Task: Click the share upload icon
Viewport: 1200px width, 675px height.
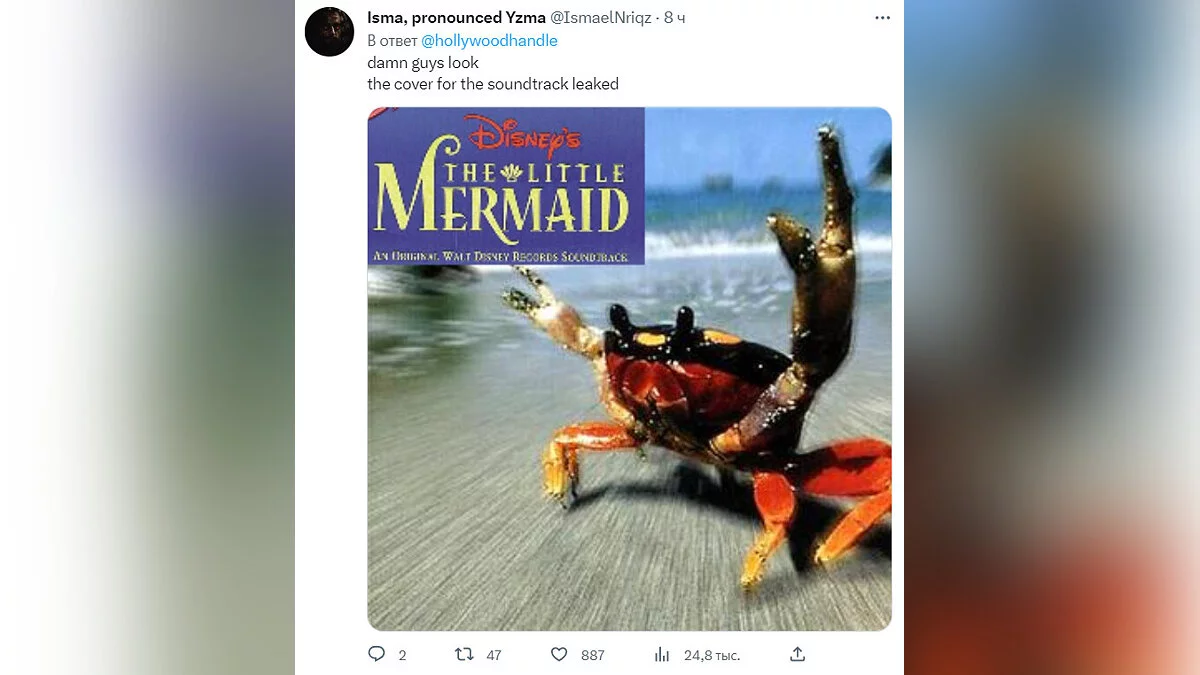Action: click(x=797, y=654)
